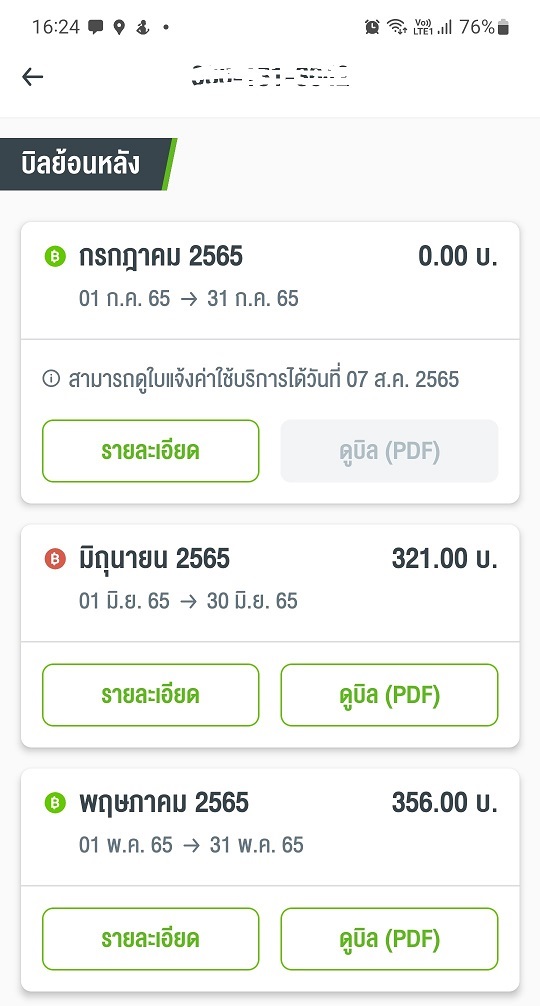This screenshot has height=1006, width=540.
Task: Tap the info icon beside bill notice
Action: coord(51,379)
